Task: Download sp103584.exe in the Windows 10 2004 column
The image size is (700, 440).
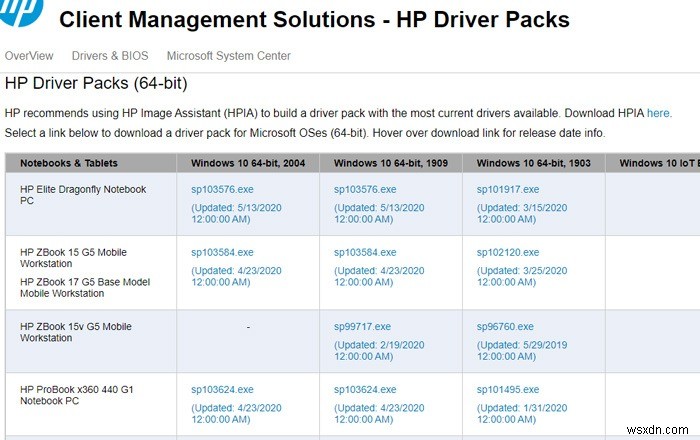Action: 222,253
